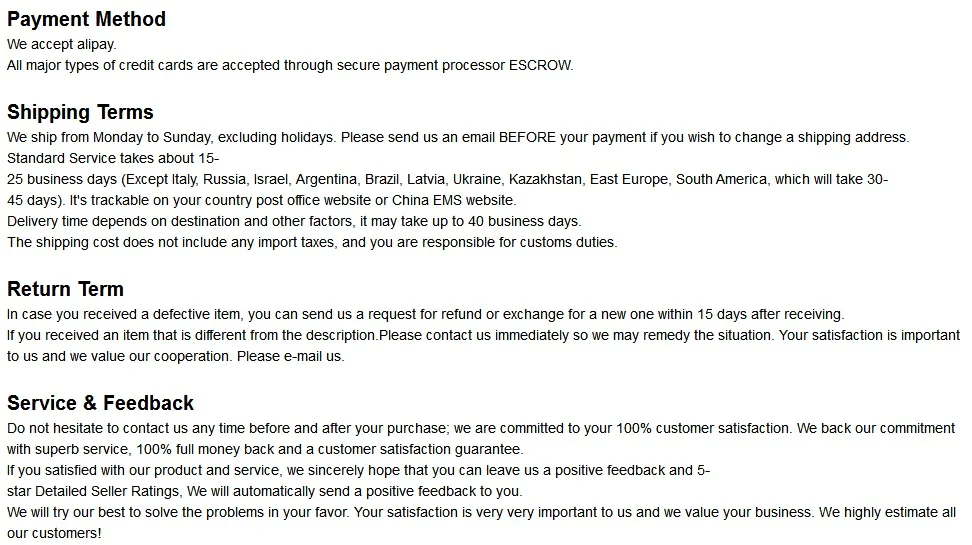Viewport: 972px width, 545px height.
Task: Click the word Argentina in shipping text
Action: tap(326, 180)
